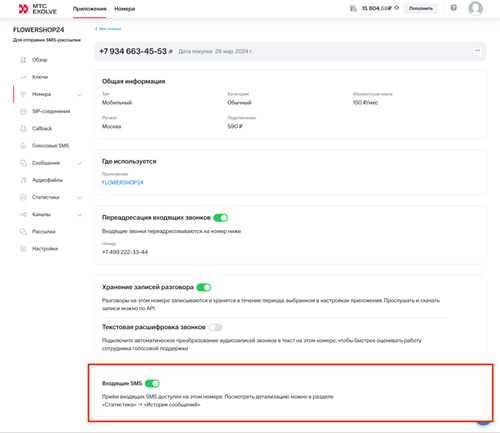Open the three-dots menu on number header
The width and height of the screenshot is (500, 433).
coord(477,51)
